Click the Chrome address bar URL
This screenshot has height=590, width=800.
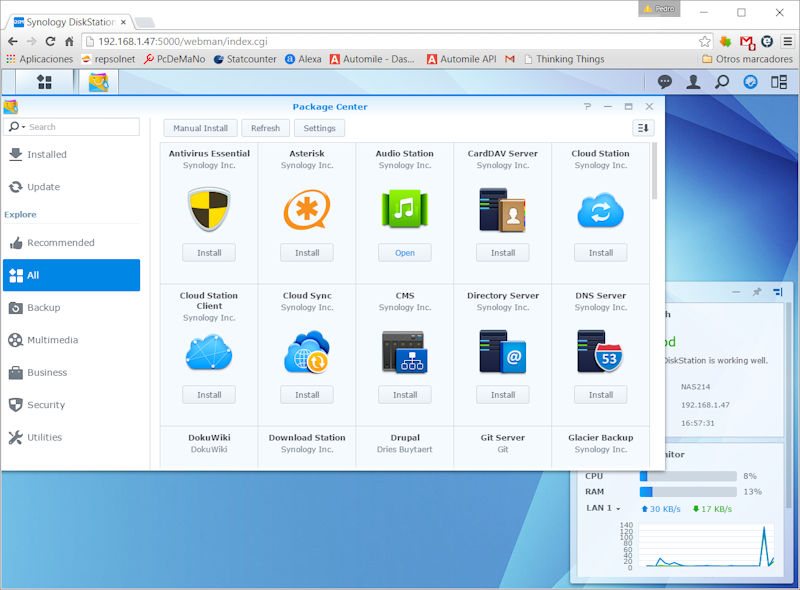click(183, 41)
